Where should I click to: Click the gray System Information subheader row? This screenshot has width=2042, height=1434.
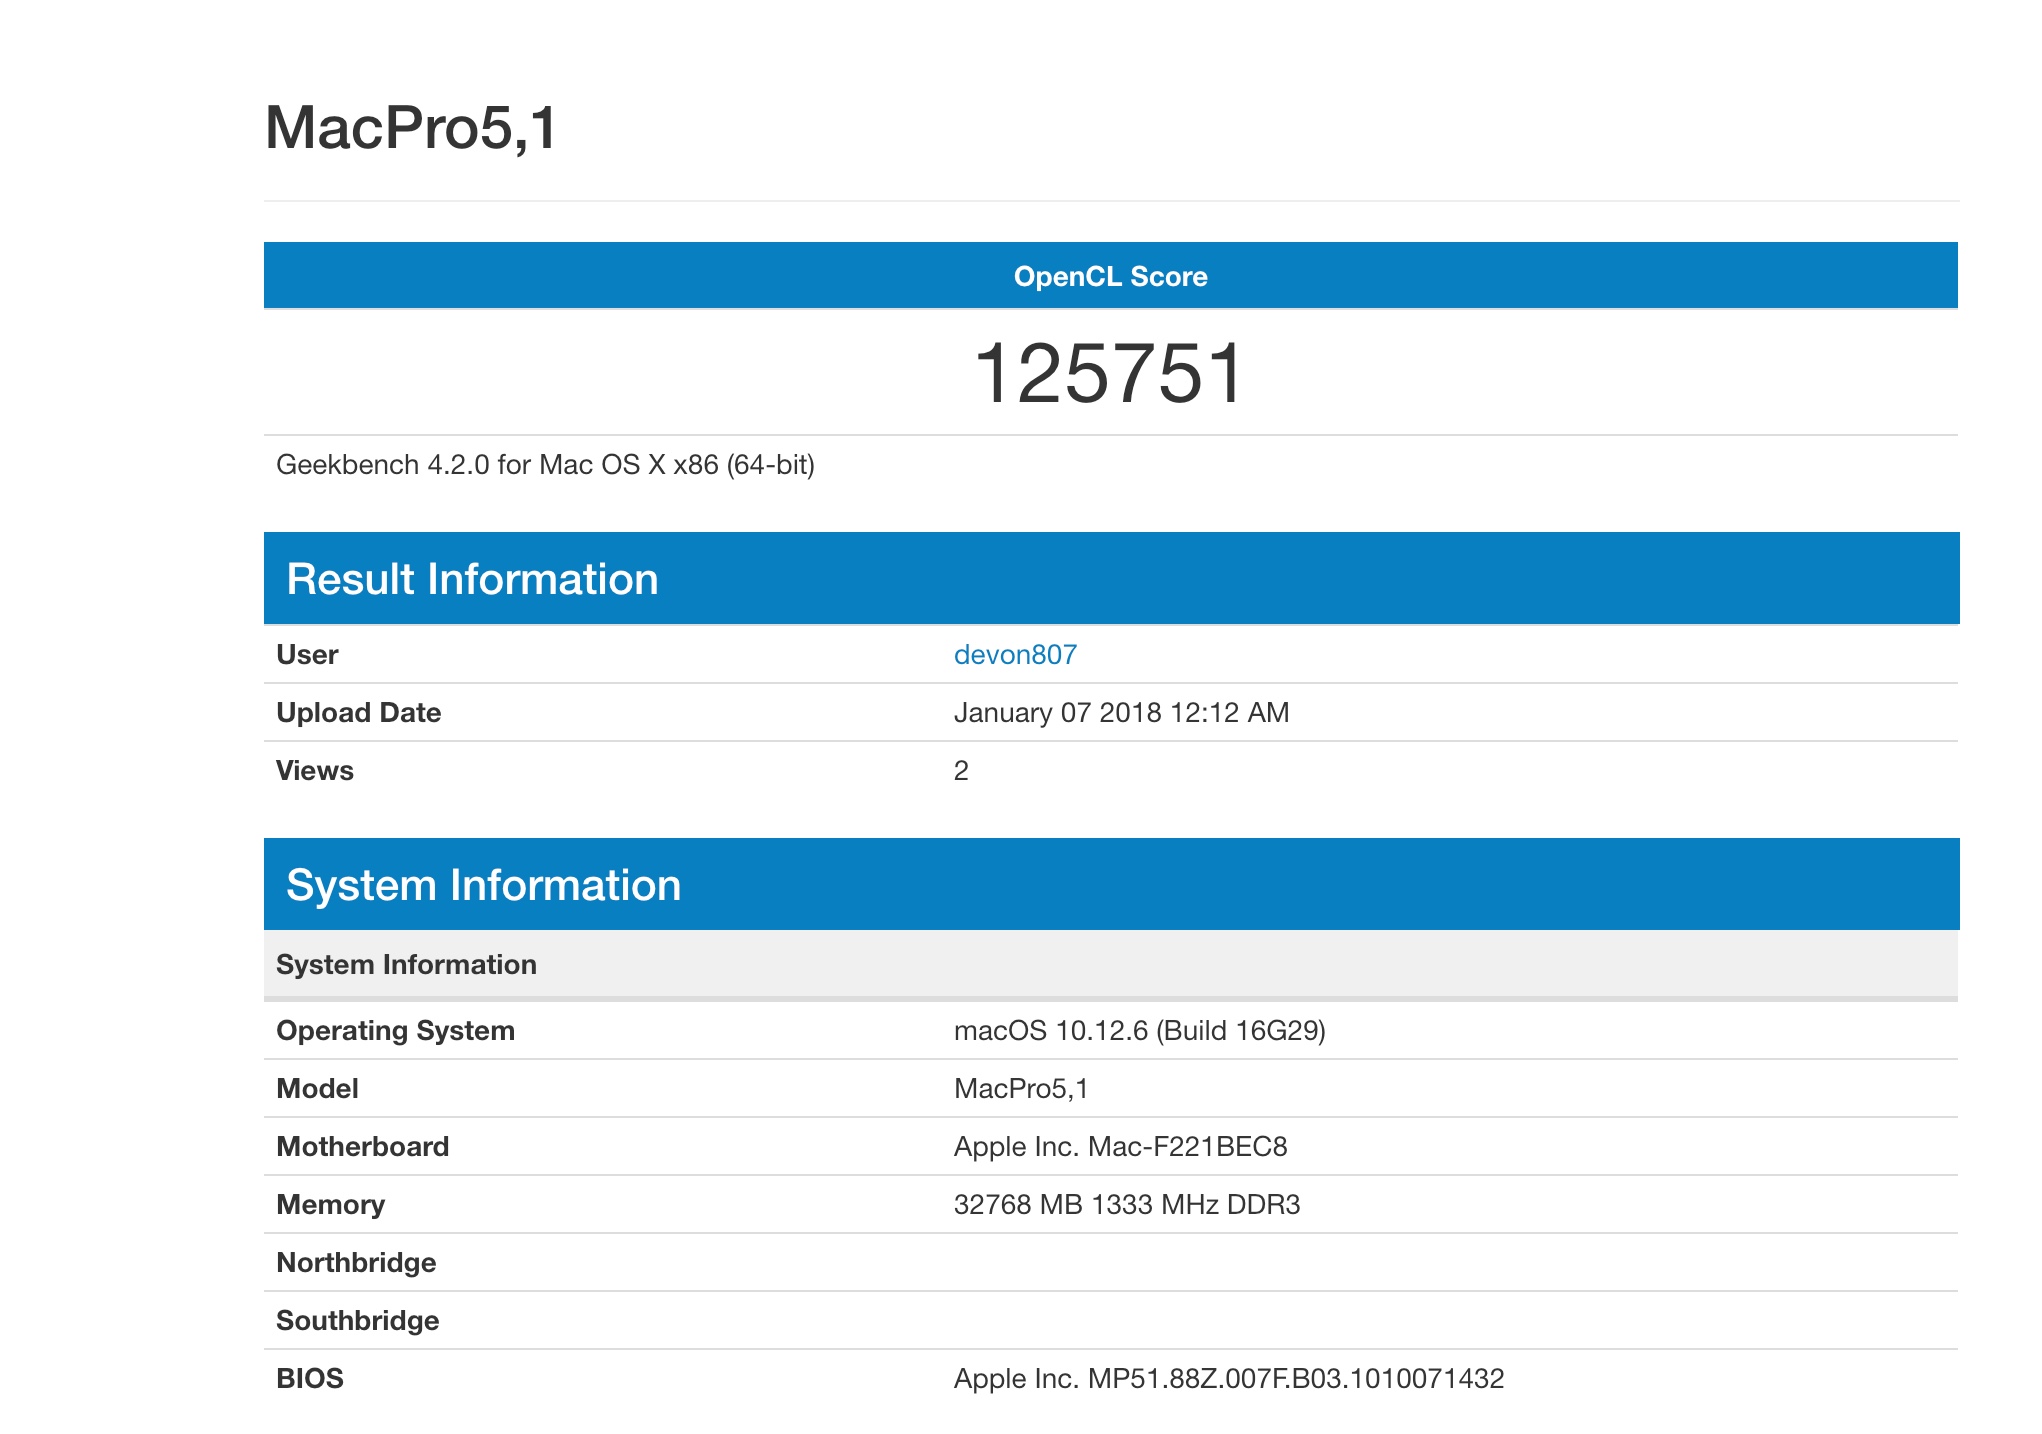pyautogui.click(x=1110, y=964)
